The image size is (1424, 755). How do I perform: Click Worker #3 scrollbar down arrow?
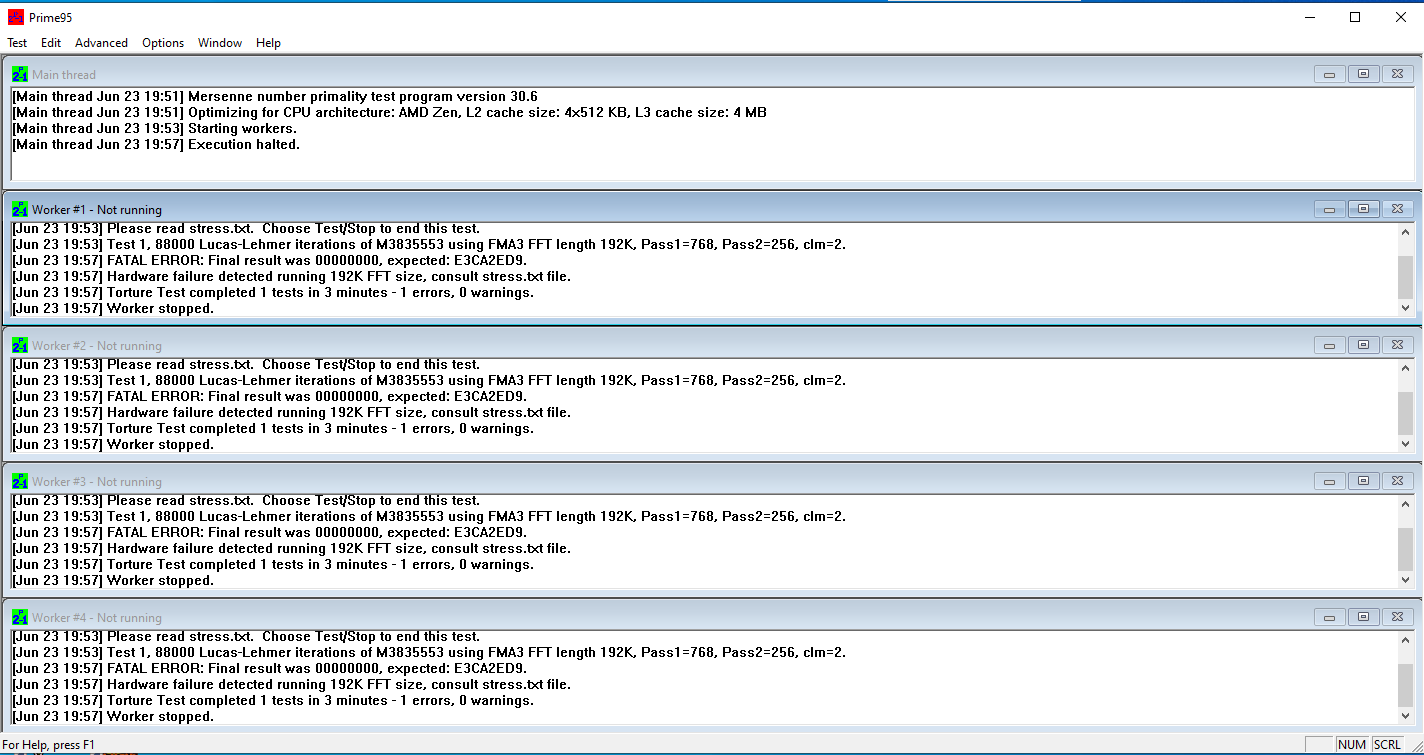coord(1406,580)
